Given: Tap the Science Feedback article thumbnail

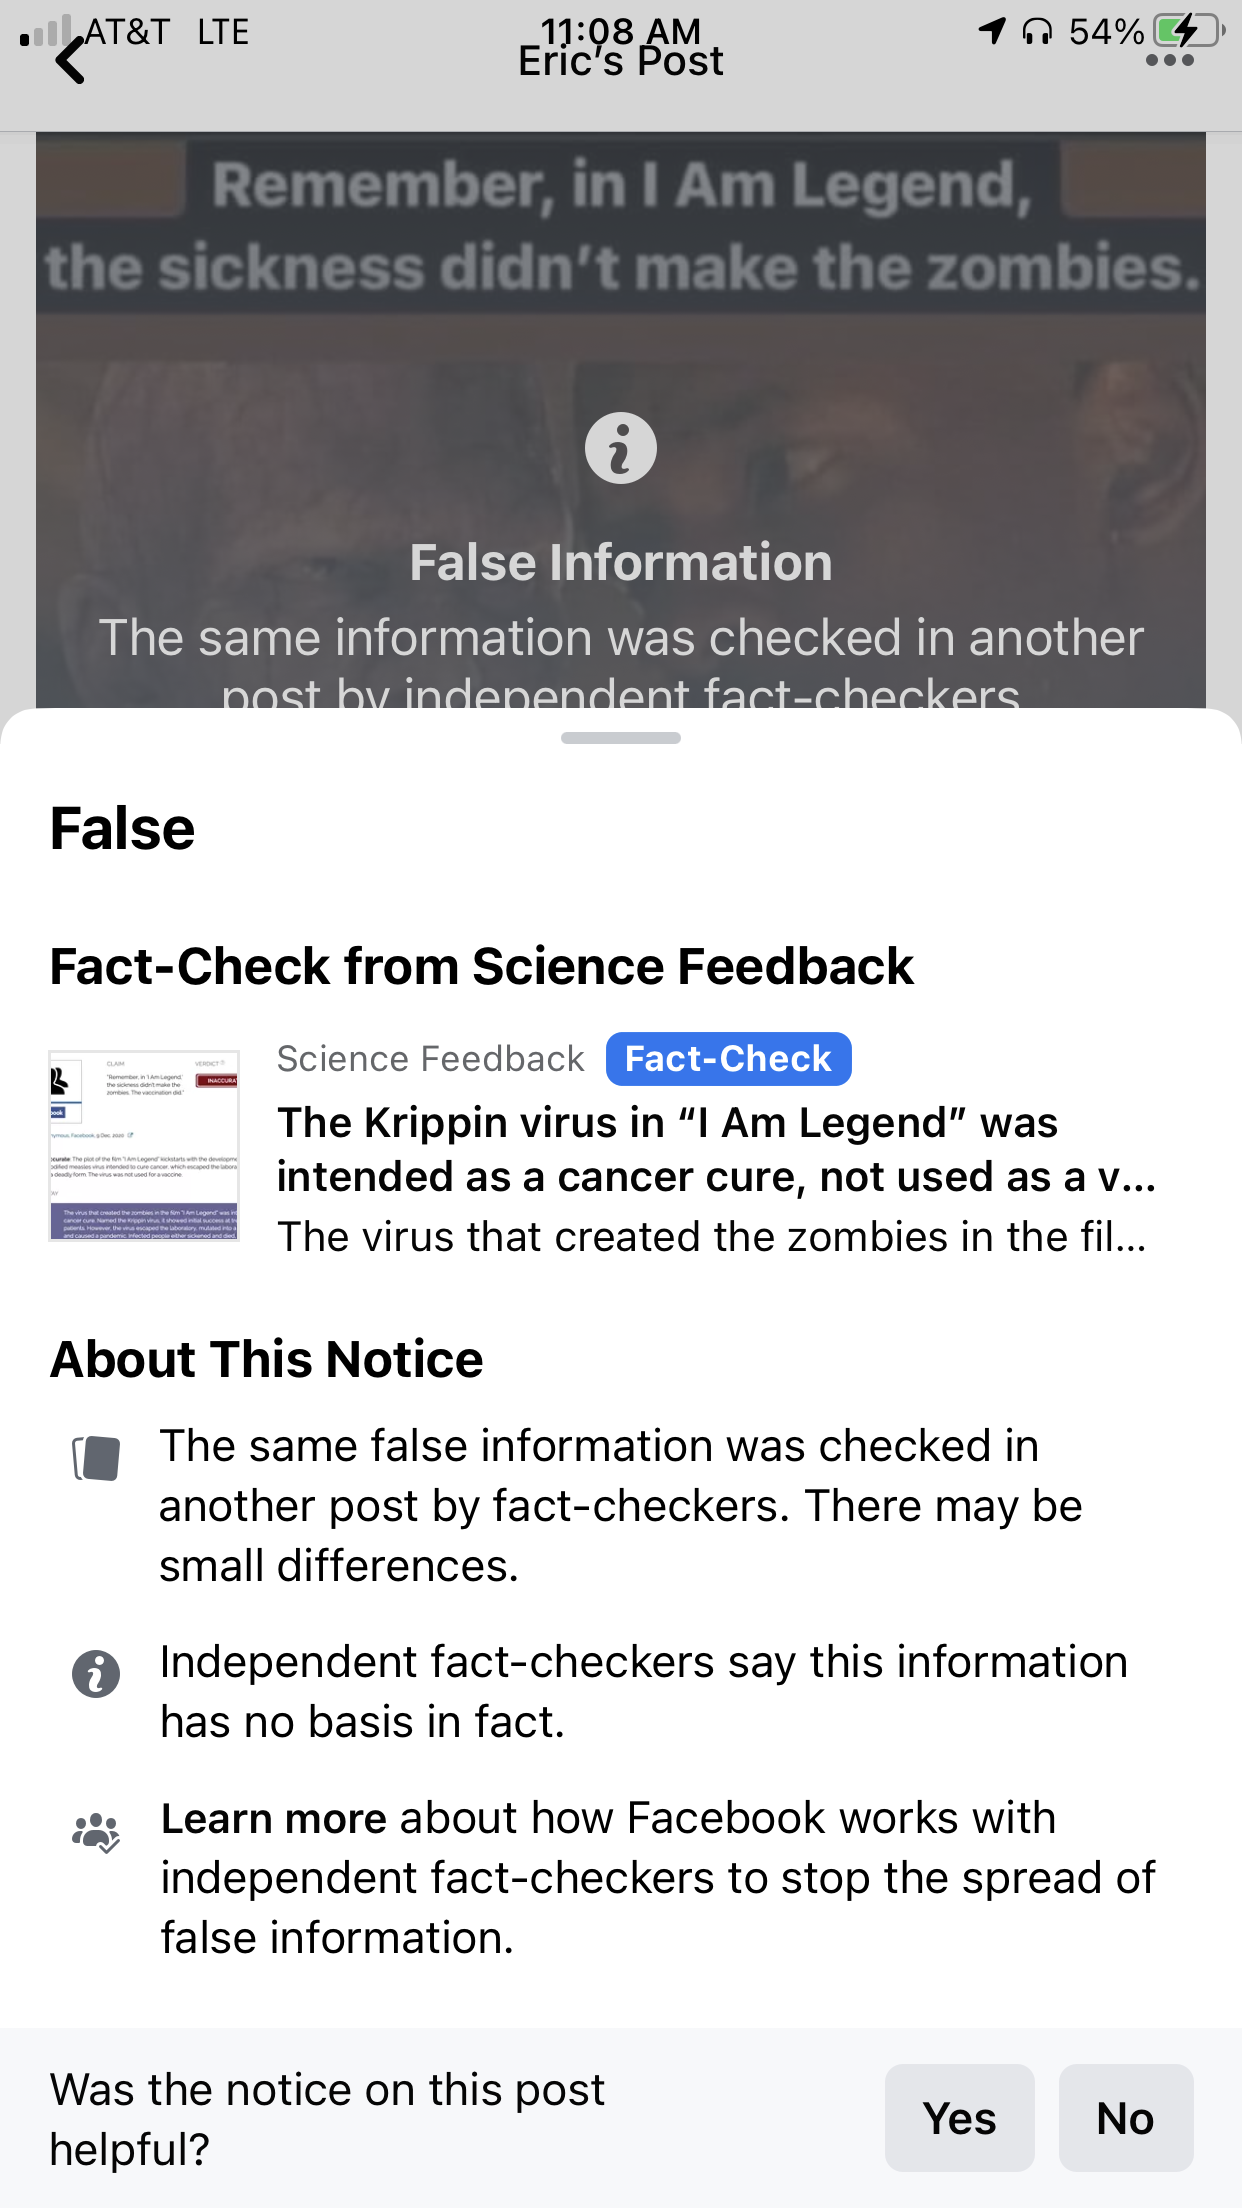Looking at the screenshot, I should point(144,1146).
